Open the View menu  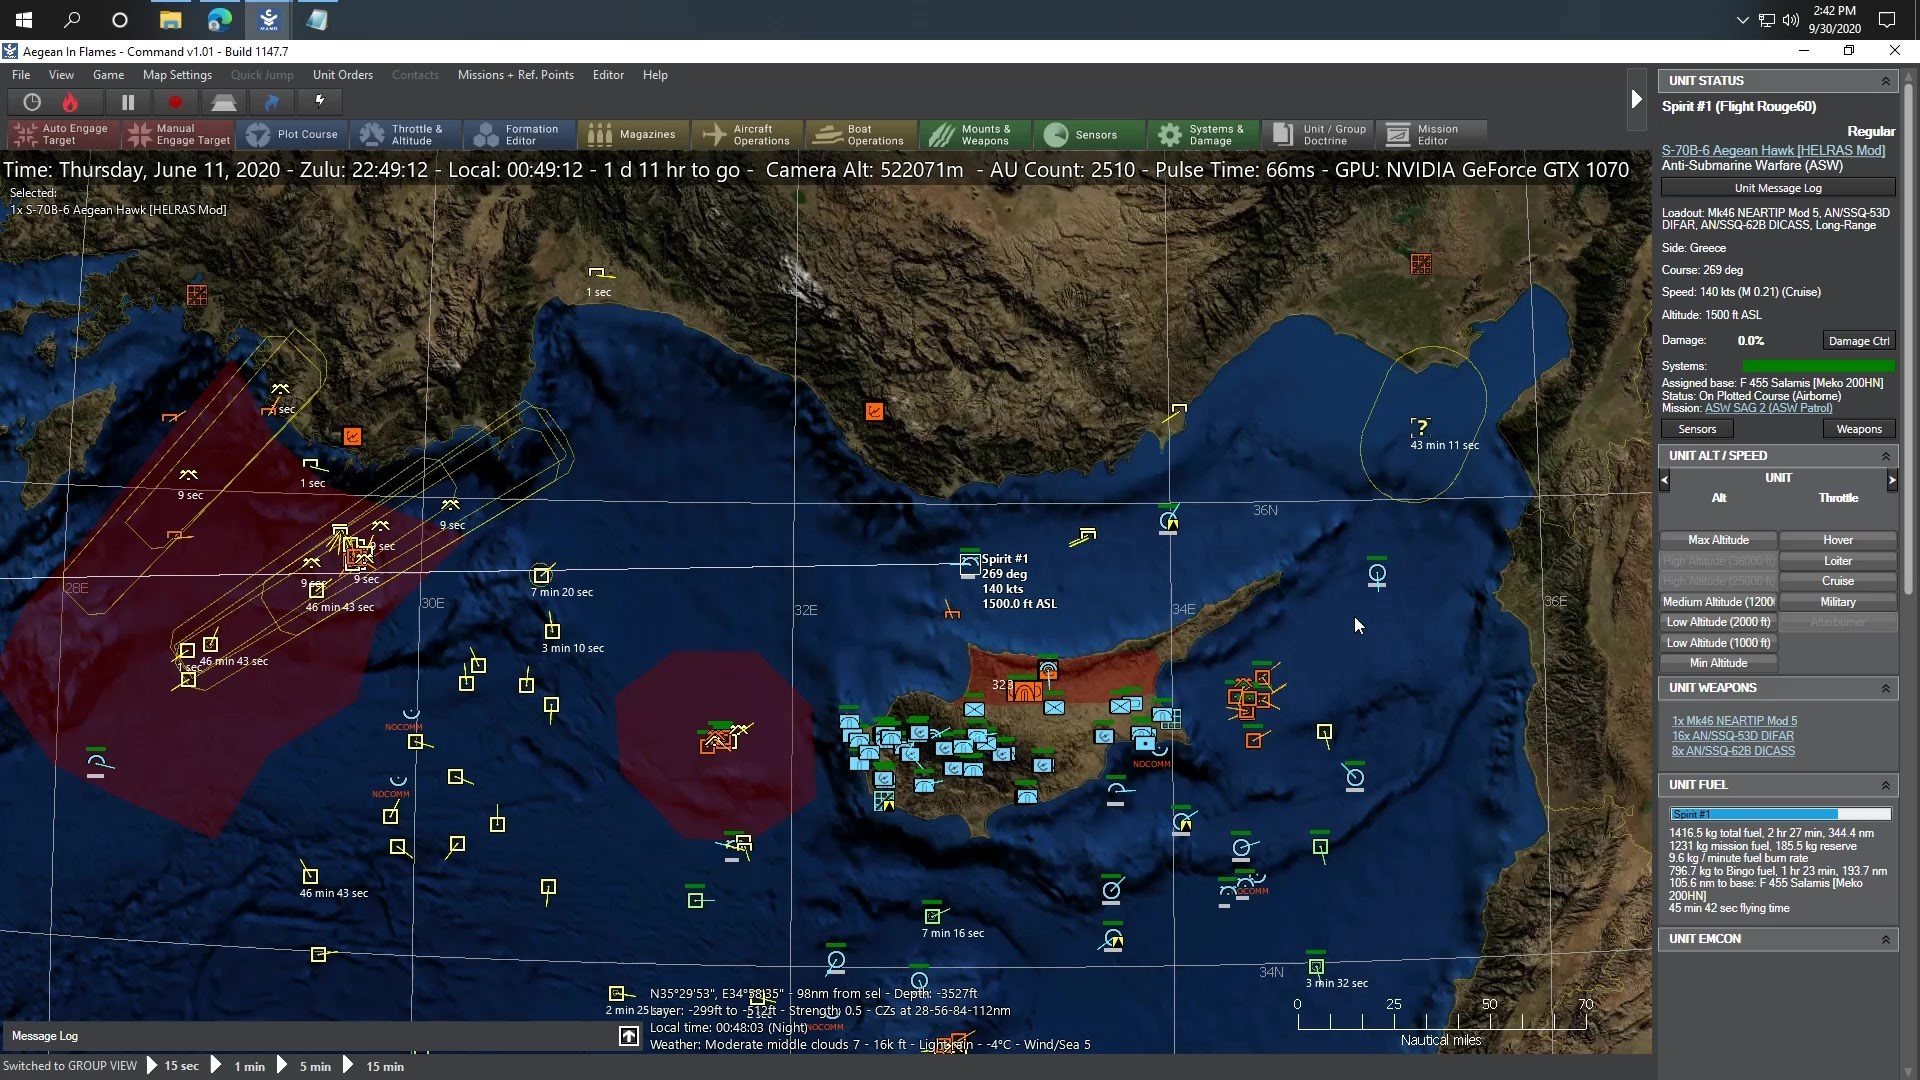tap(61, 75)
